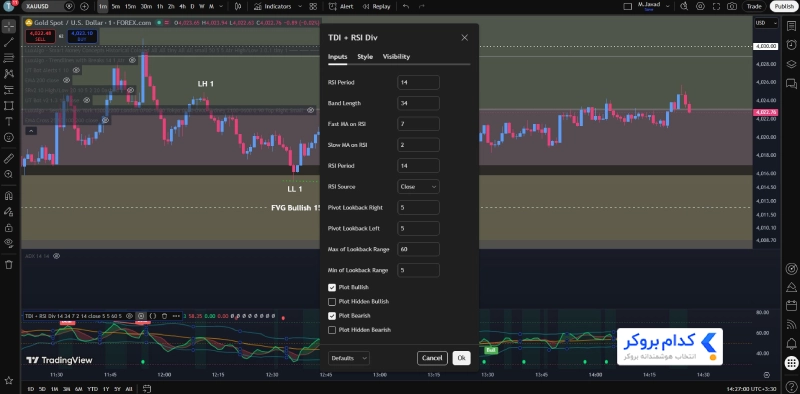The image size is (800, 394).
Task: Toggle magnet mode in left toolbar
Action: 9,196
